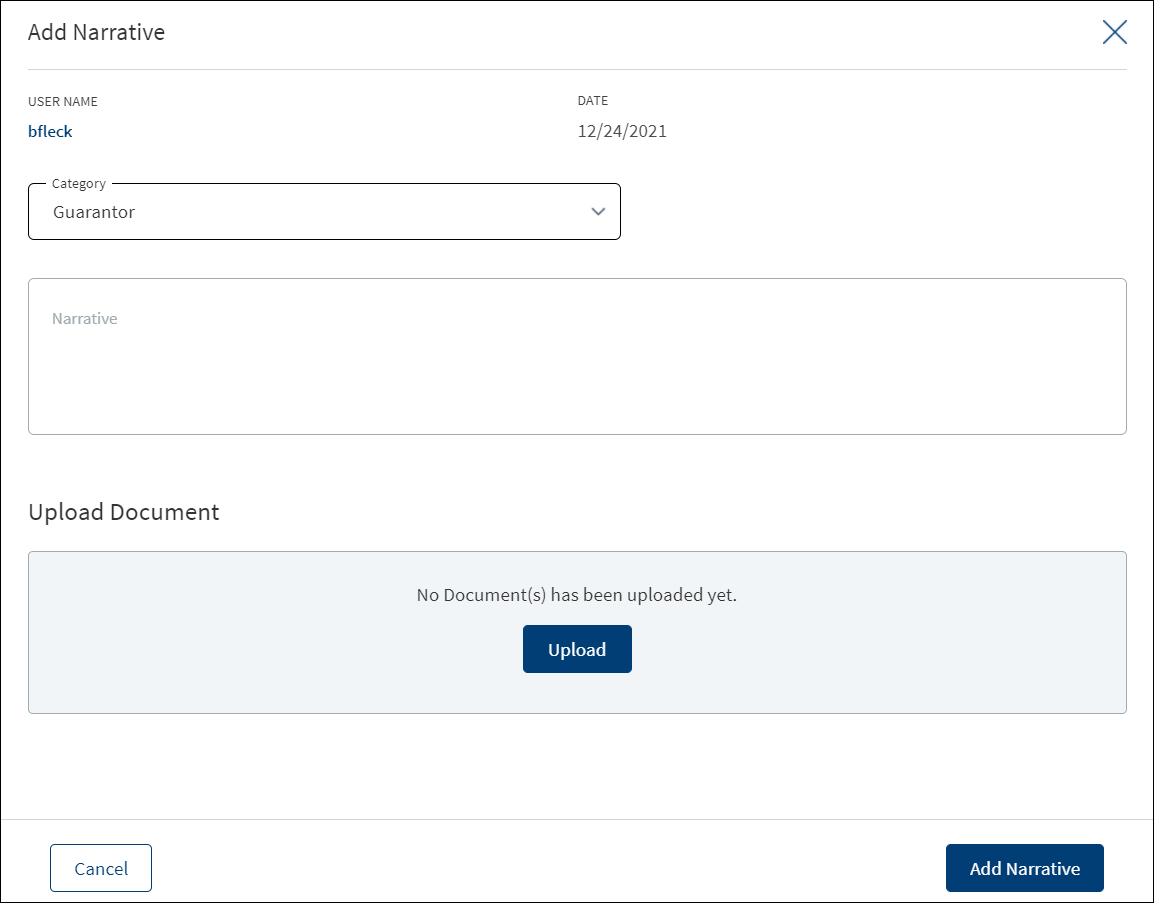1154x903 pixels.
Task: Open the bfleck user name link
Action: point(50,131)
